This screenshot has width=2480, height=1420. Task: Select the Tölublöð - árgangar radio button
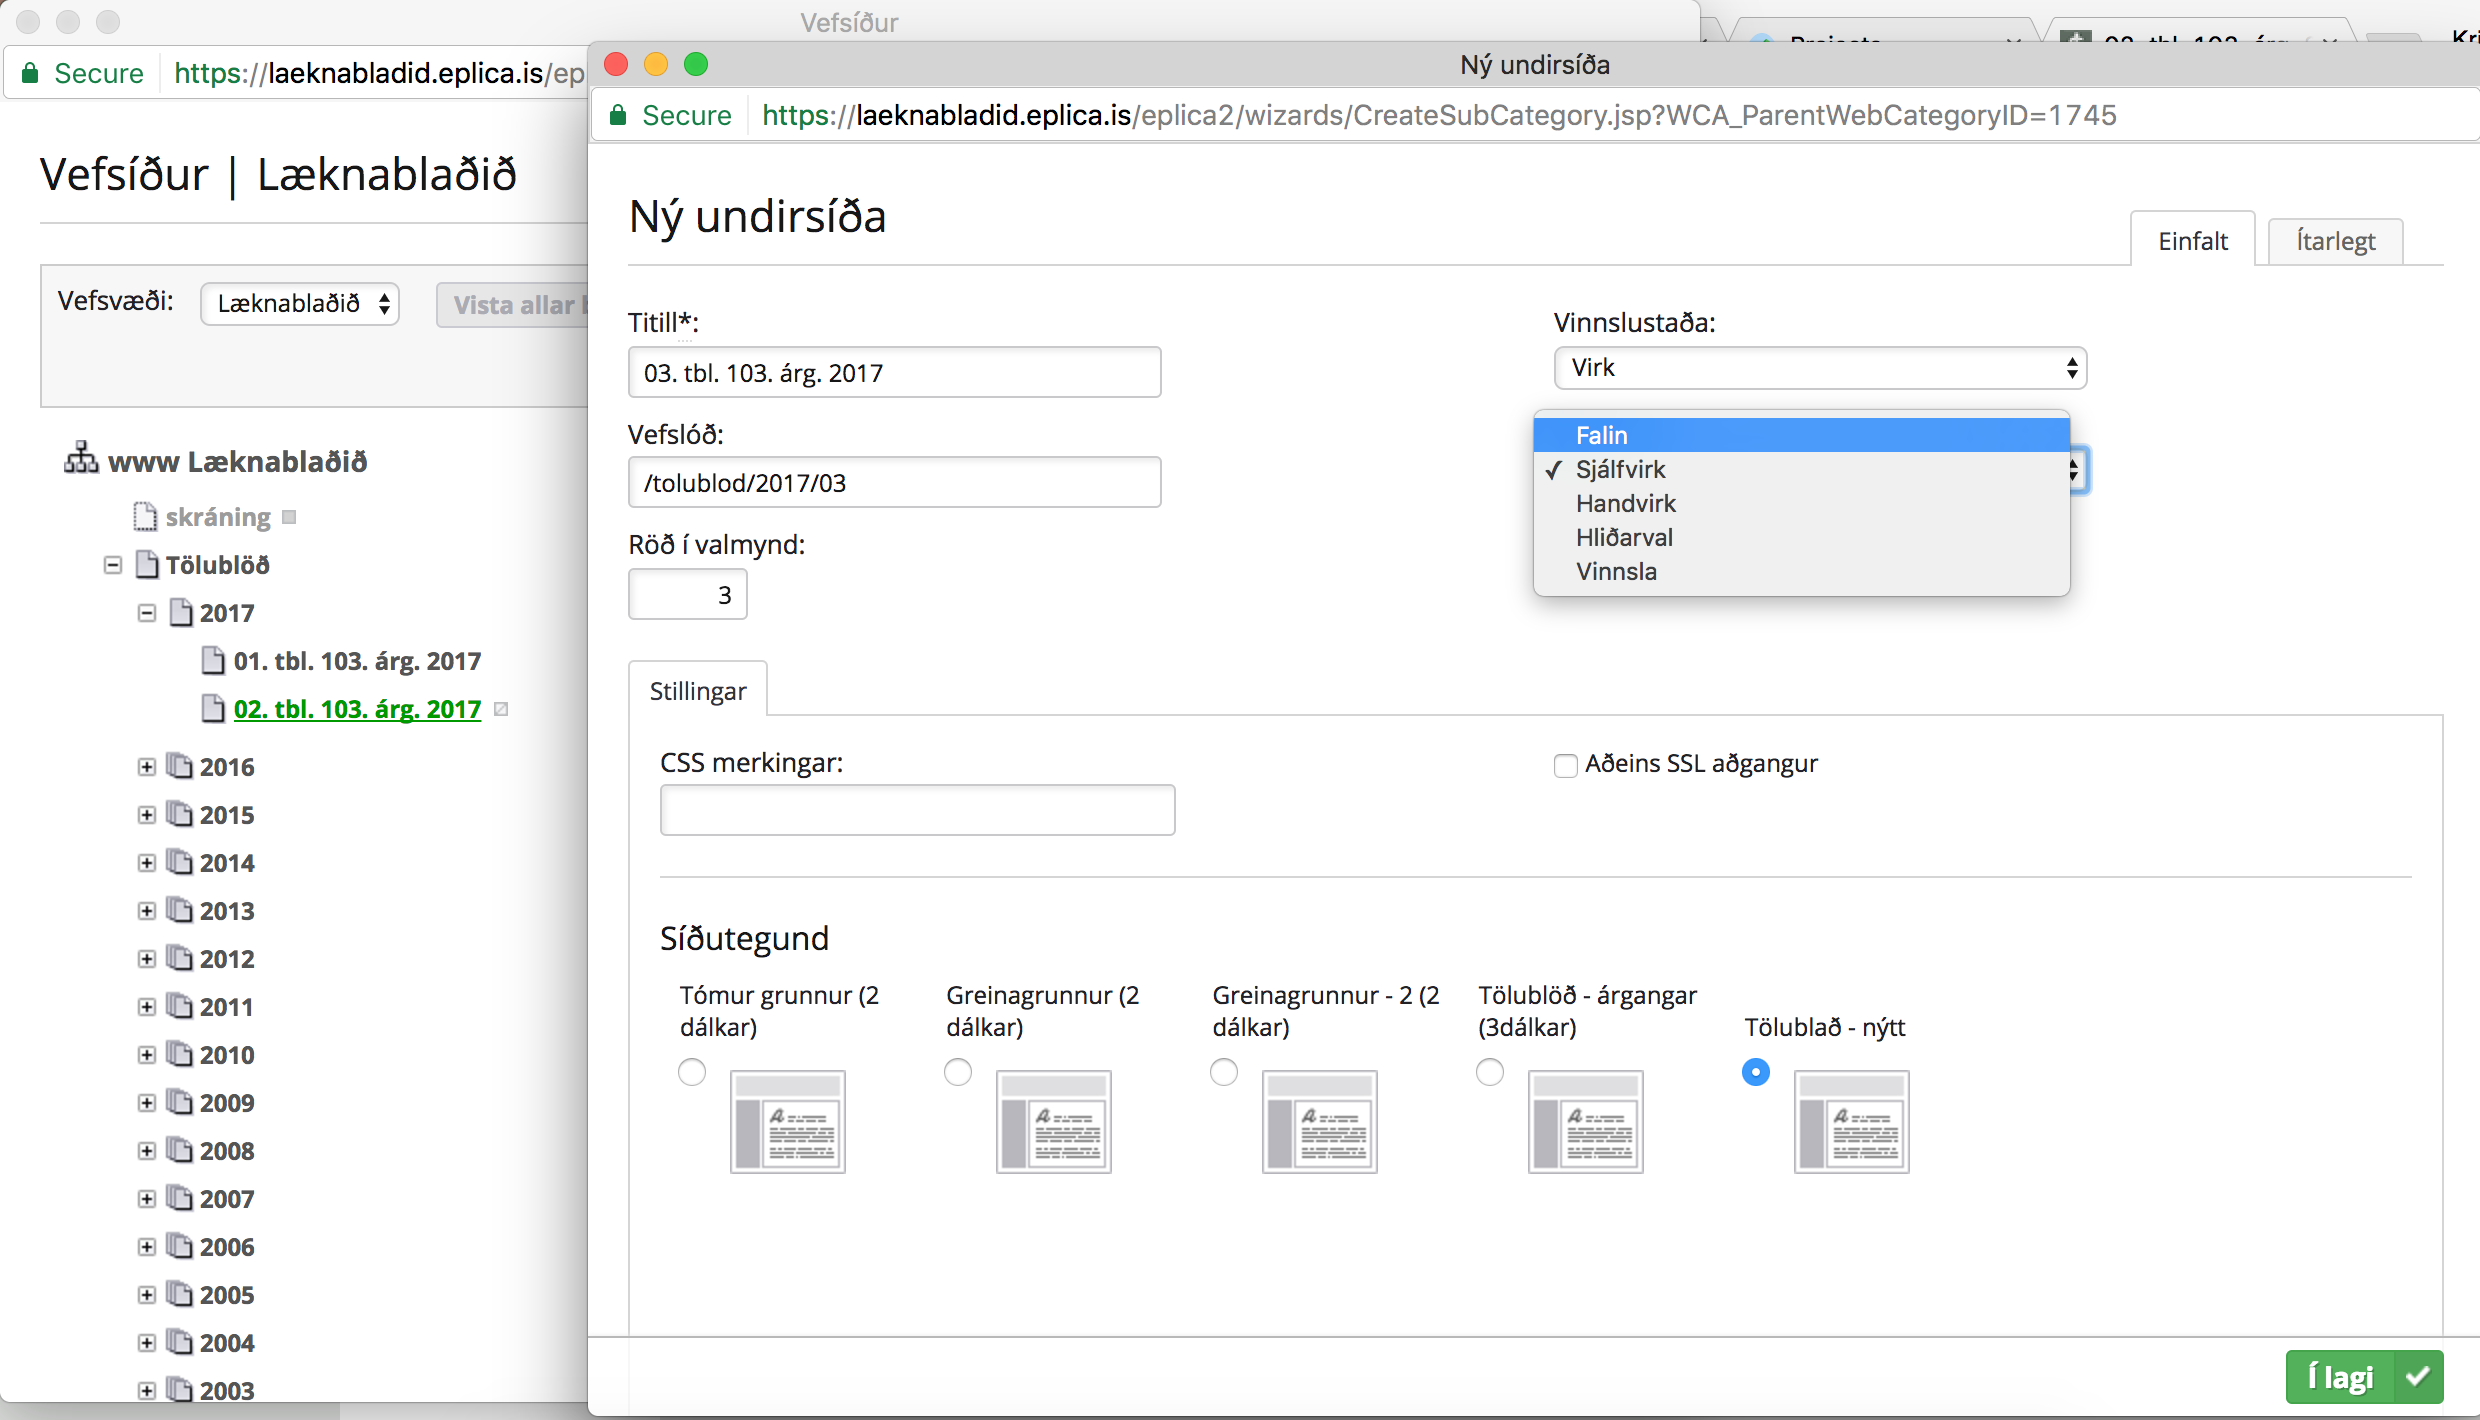pos(1489,1072)
